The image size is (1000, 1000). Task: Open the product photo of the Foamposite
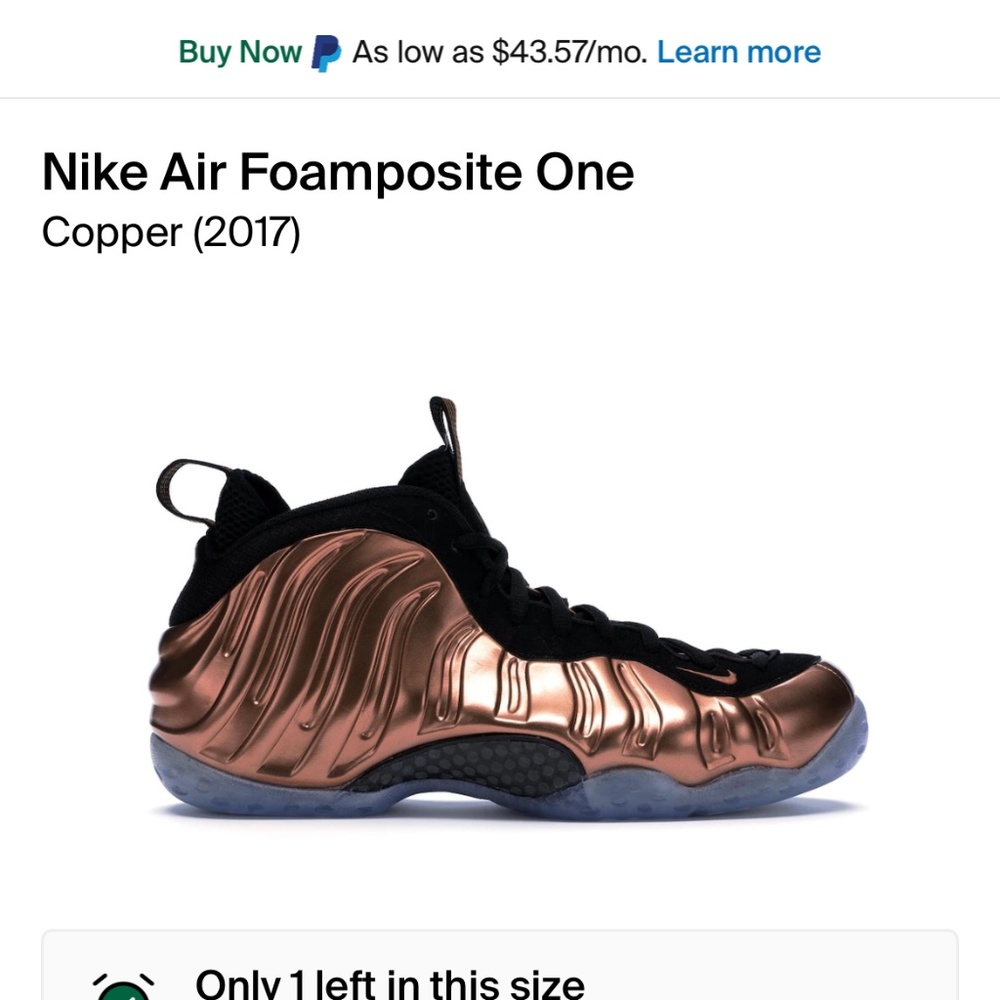[500, 620]
